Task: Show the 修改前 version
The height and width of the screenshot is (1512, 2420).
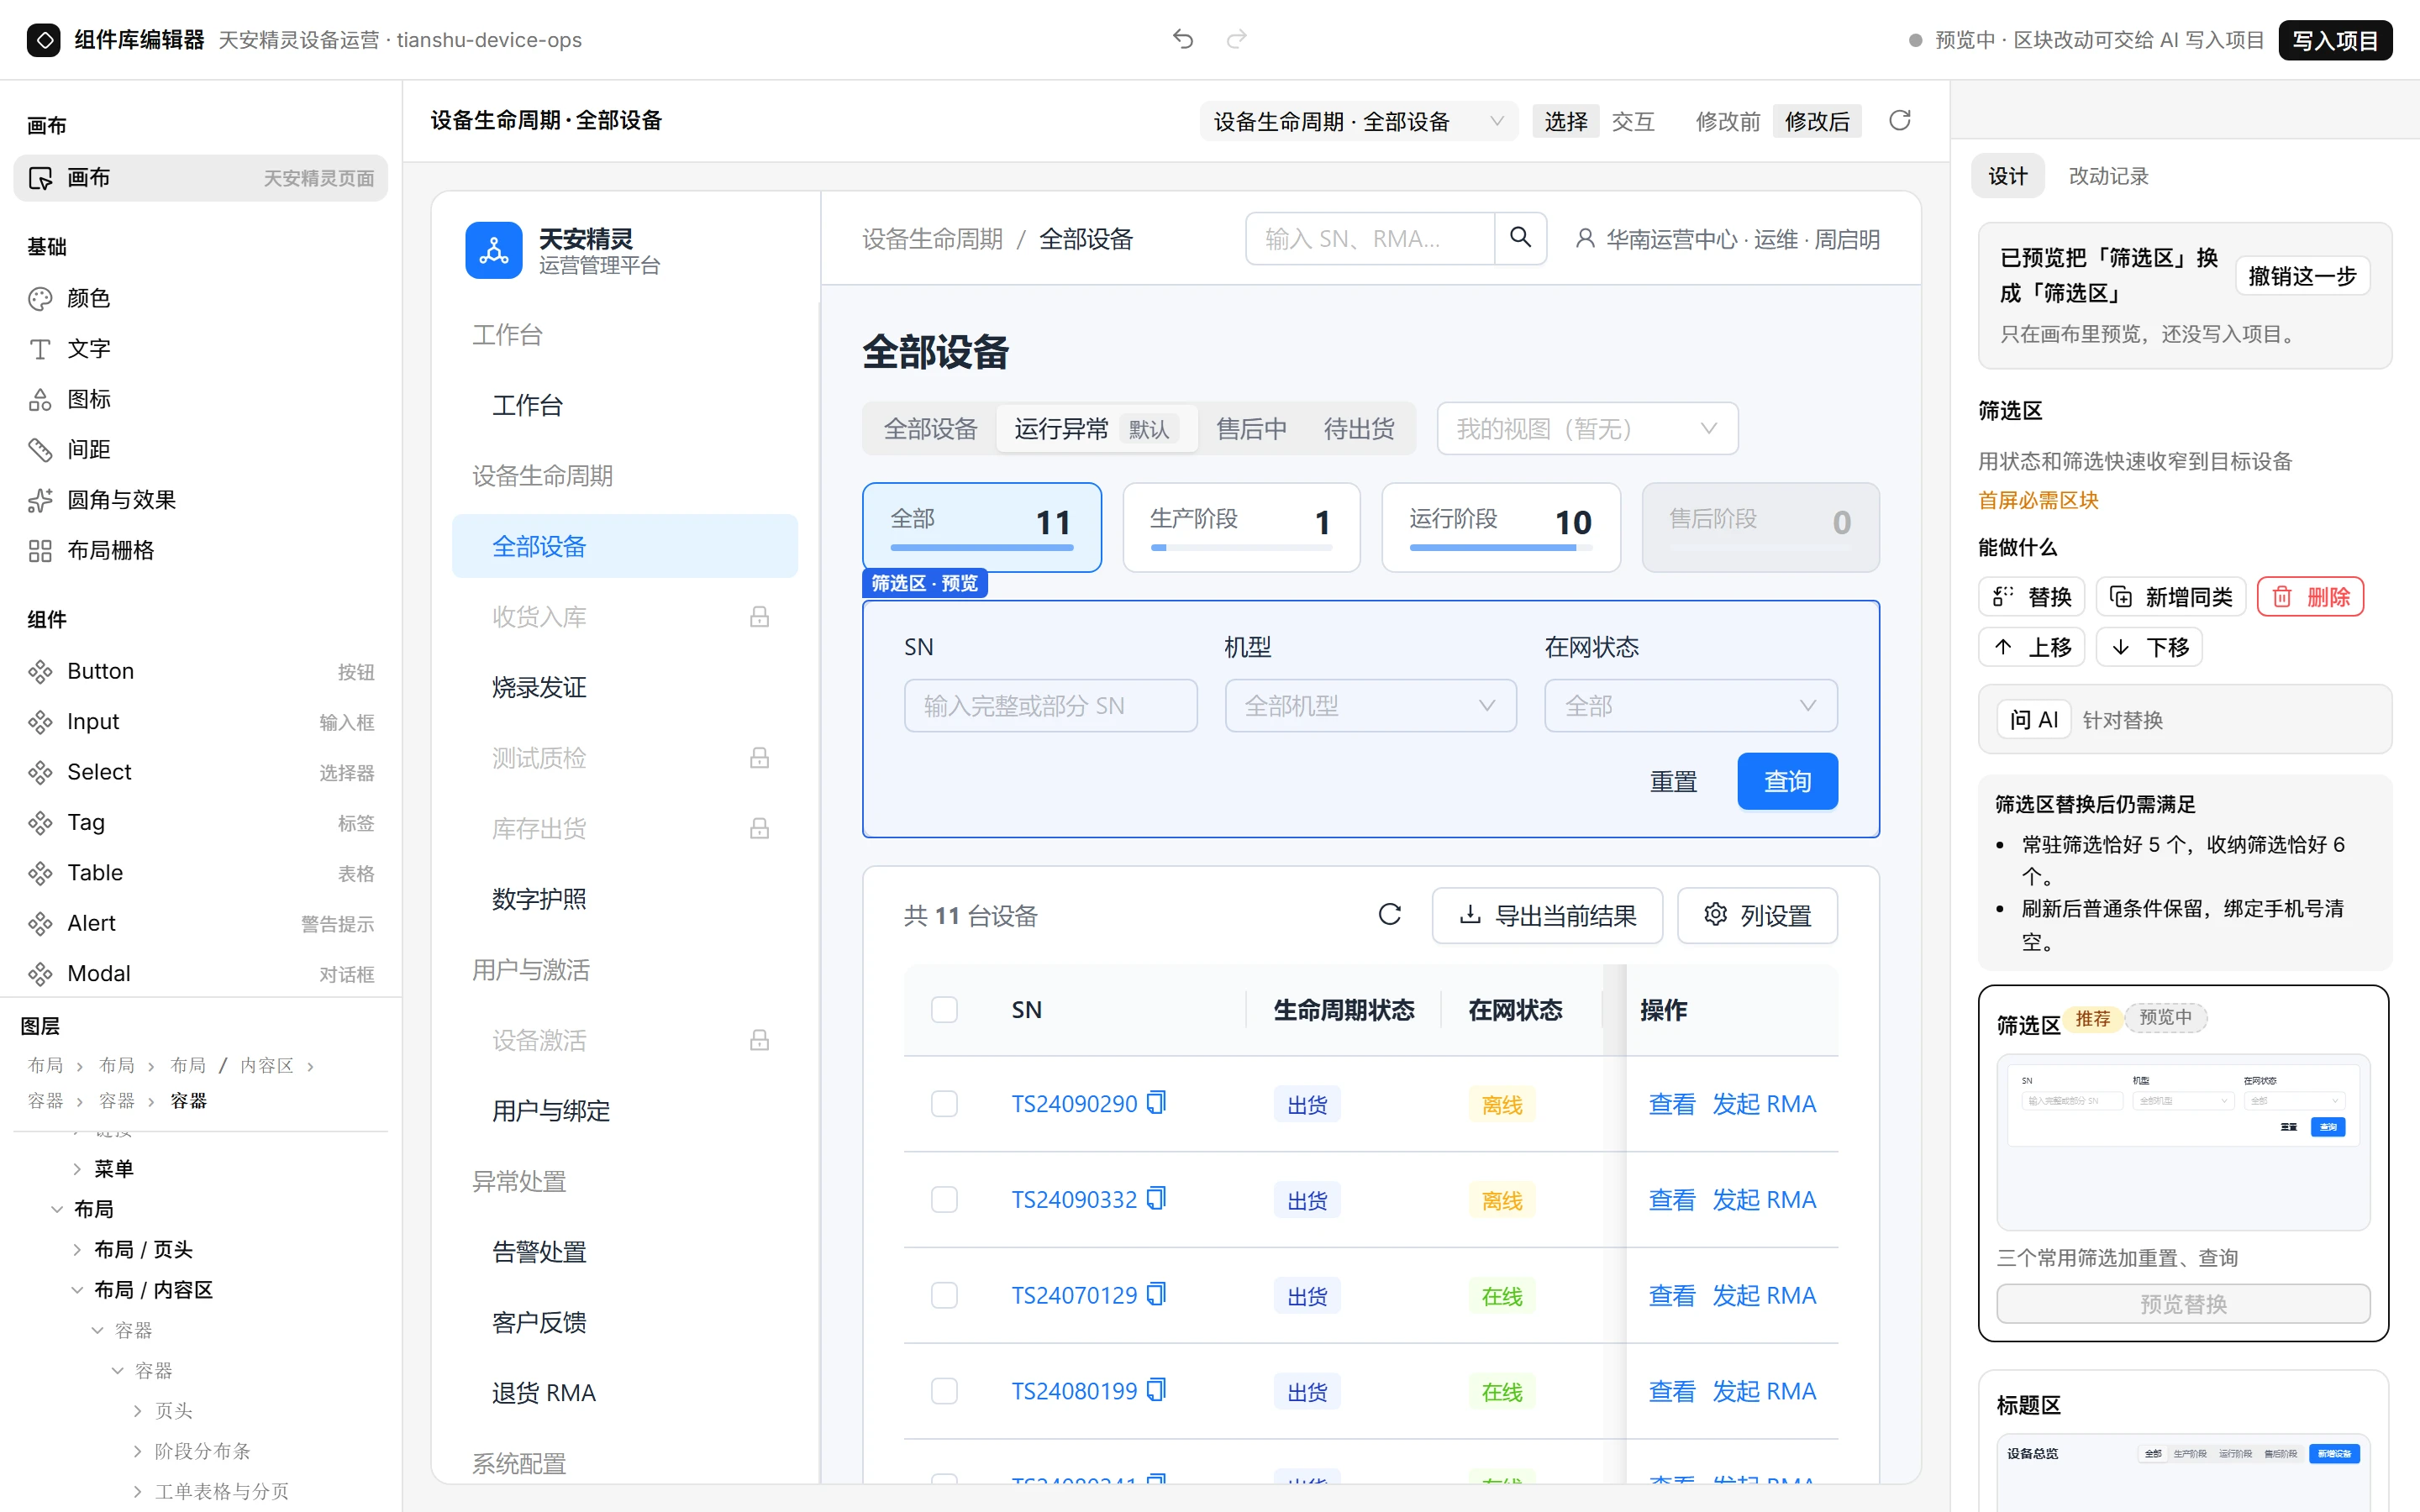Action: pyautogui.click(x=1727, y=121)
